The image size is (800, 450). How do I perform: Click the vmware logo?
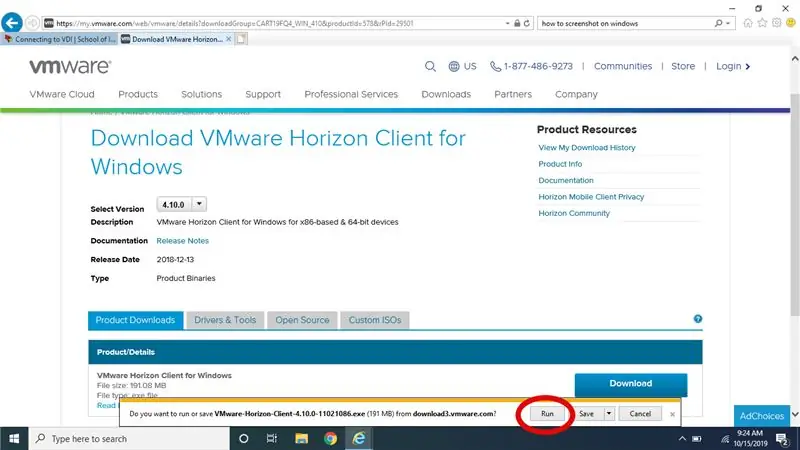(70, 66)
